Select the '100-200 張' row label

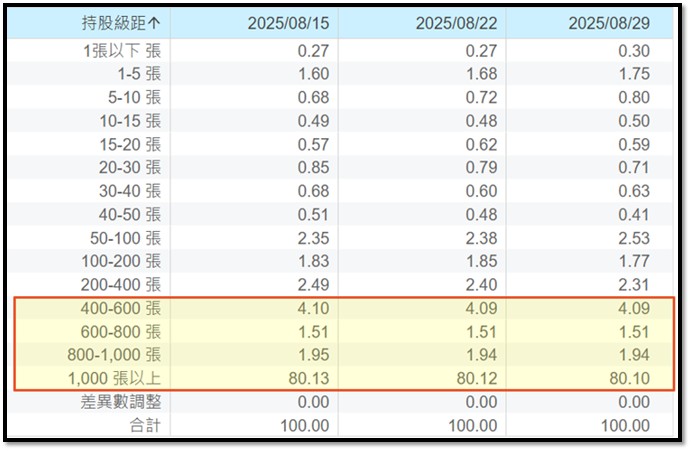pos(121,261)
